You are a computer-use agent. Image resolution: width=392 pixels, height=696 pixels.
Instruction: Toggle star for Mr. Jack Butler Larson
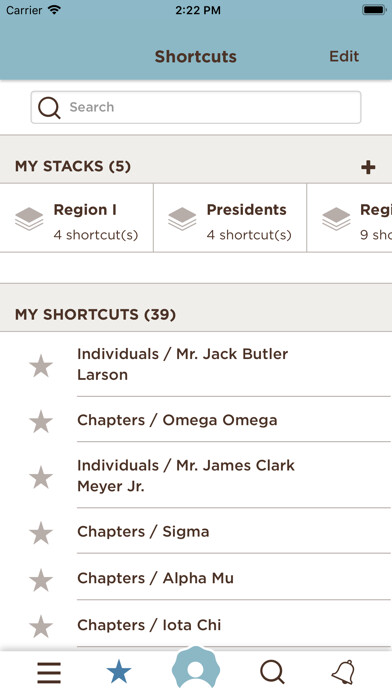41,366
